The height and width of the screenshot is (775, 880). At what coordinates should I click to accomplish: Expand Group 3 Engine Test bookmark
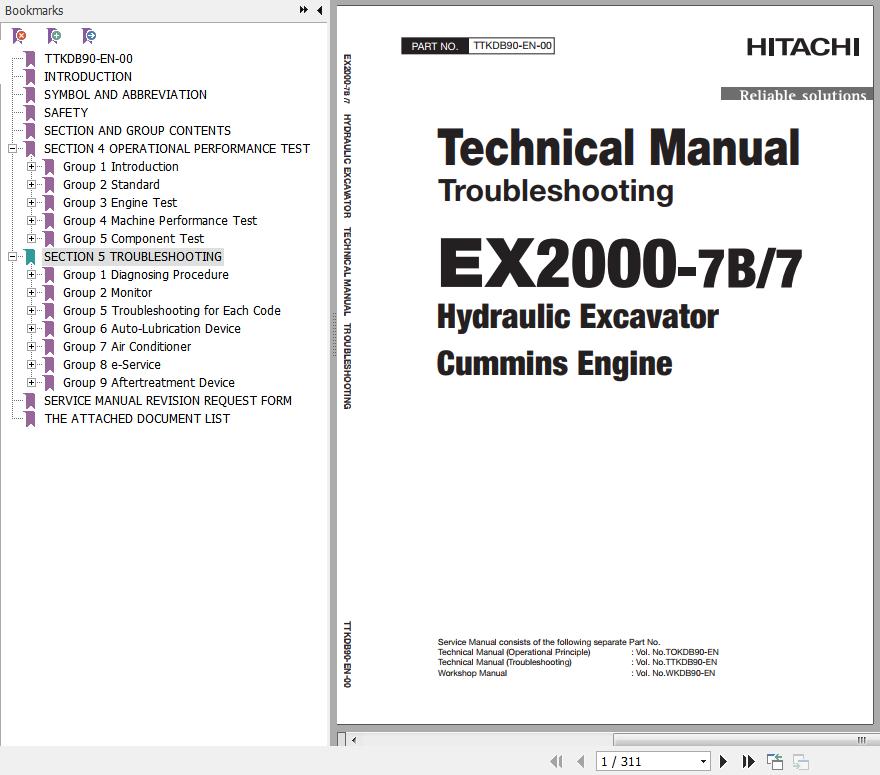point(31,203)
